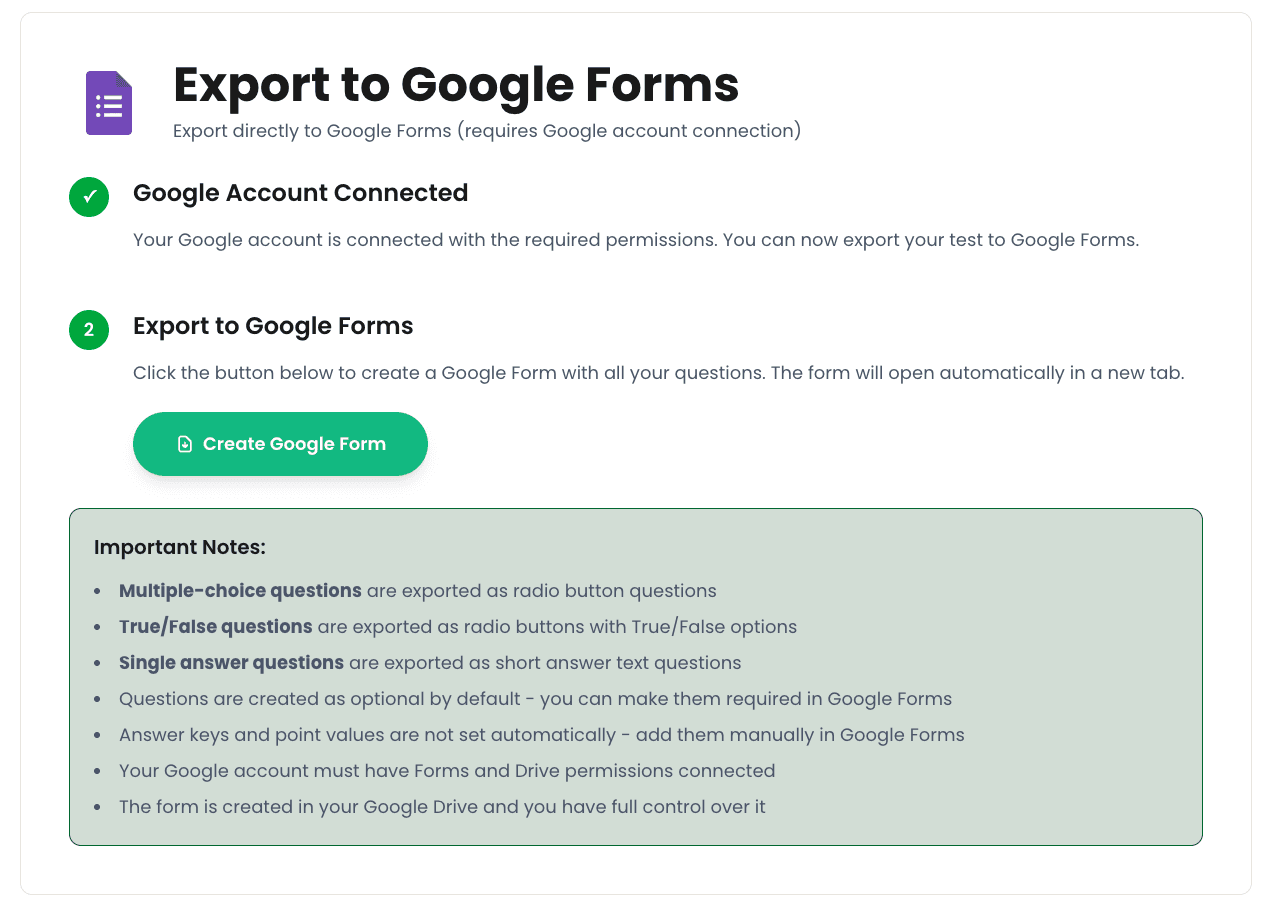Image resolution: width=1268 pixels, height=916 pixels.
Task: Select the Google Account Connected heading
Action: coord(300,193)
